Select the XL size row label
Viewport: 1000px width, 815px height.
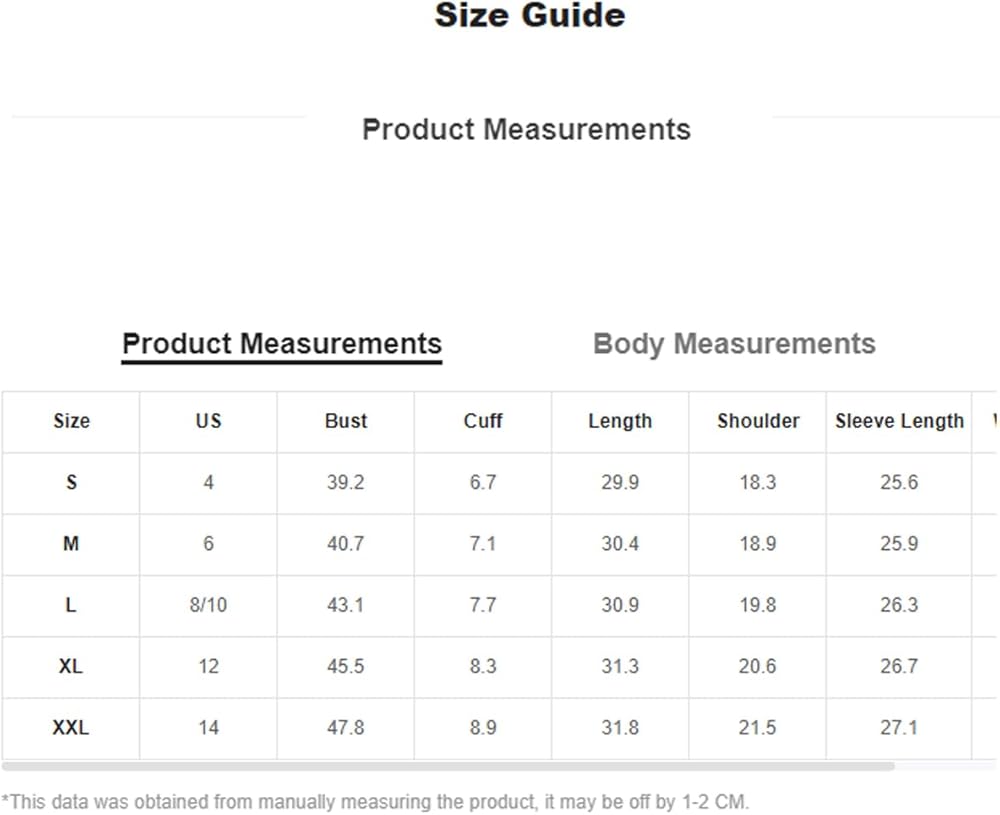click(71, 666)
